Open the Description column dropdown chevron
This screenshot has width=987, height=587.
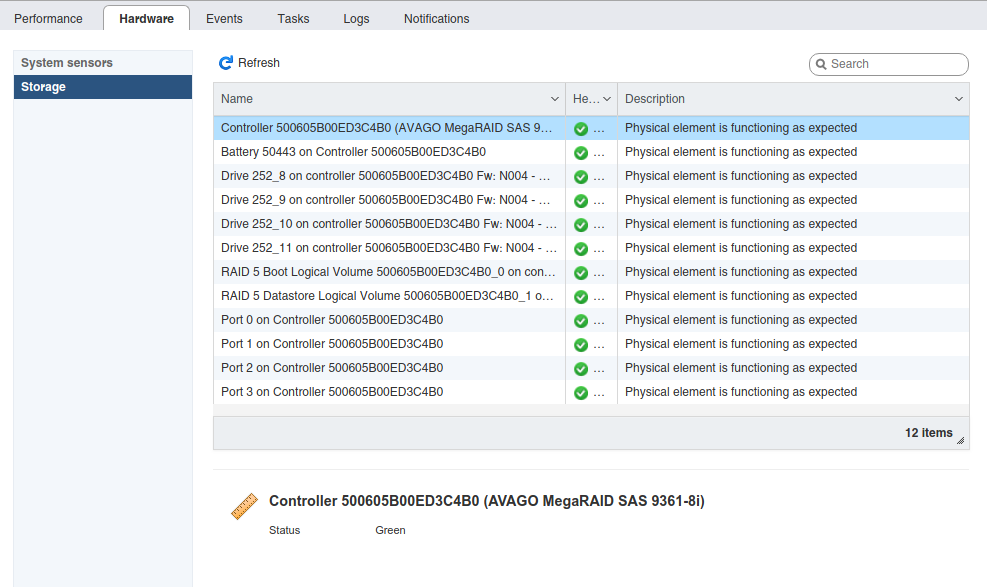pyautogui.click(x=959, y=99)
